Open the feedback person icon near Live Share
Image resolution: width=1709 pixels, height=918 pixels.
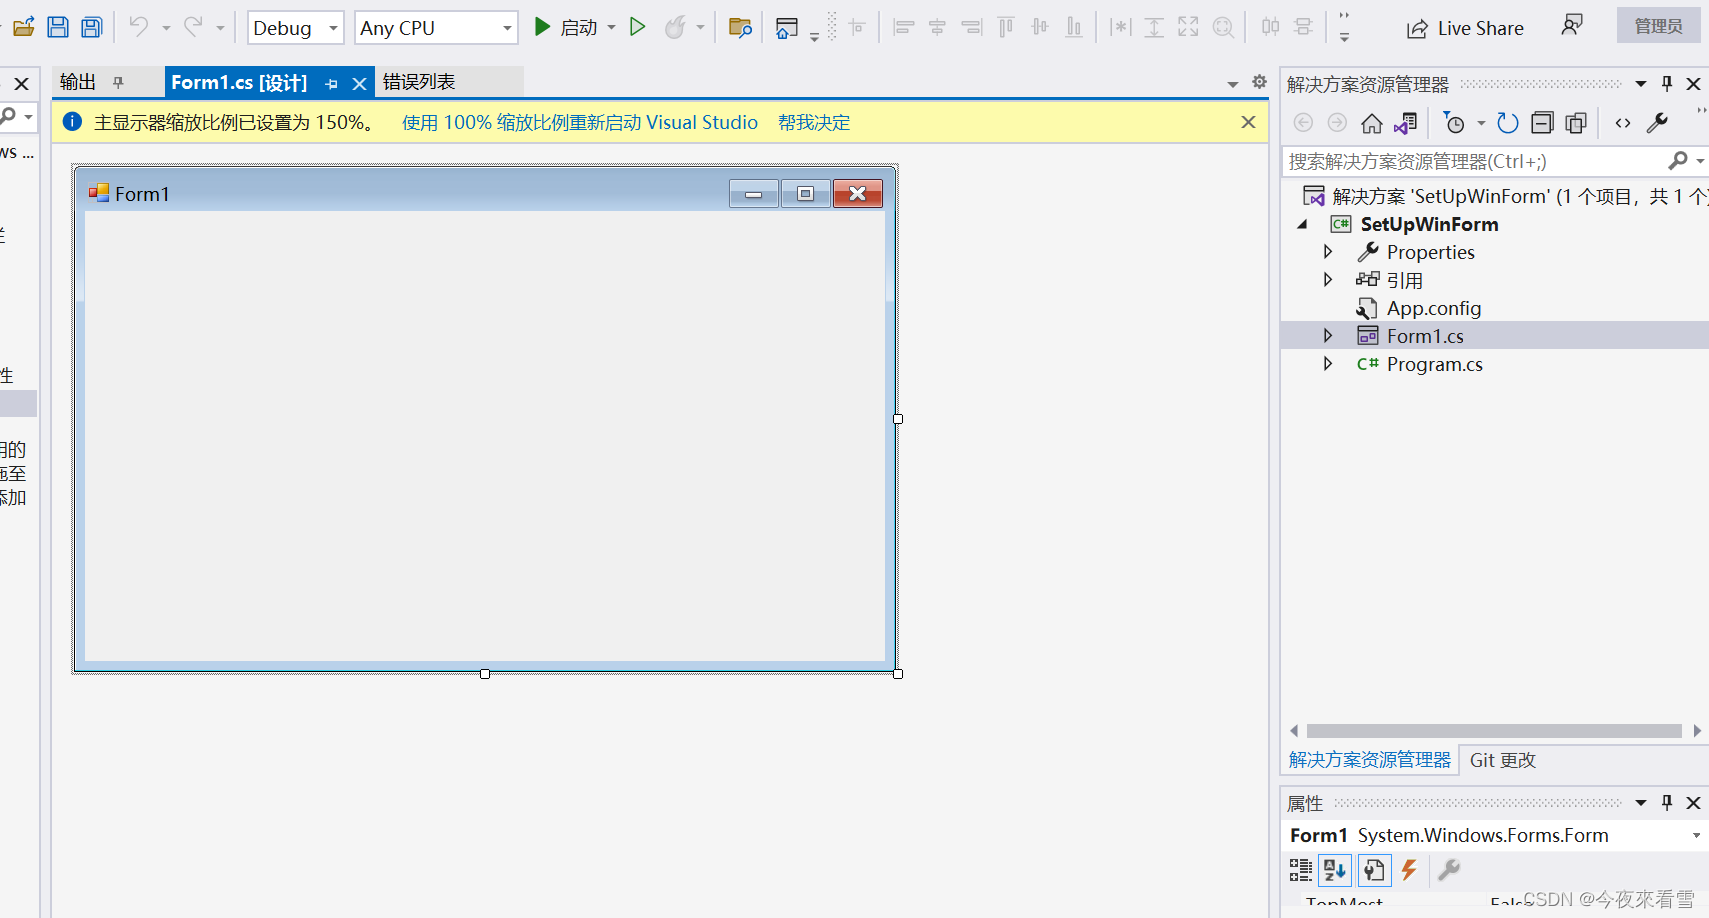coord(1572,25)
